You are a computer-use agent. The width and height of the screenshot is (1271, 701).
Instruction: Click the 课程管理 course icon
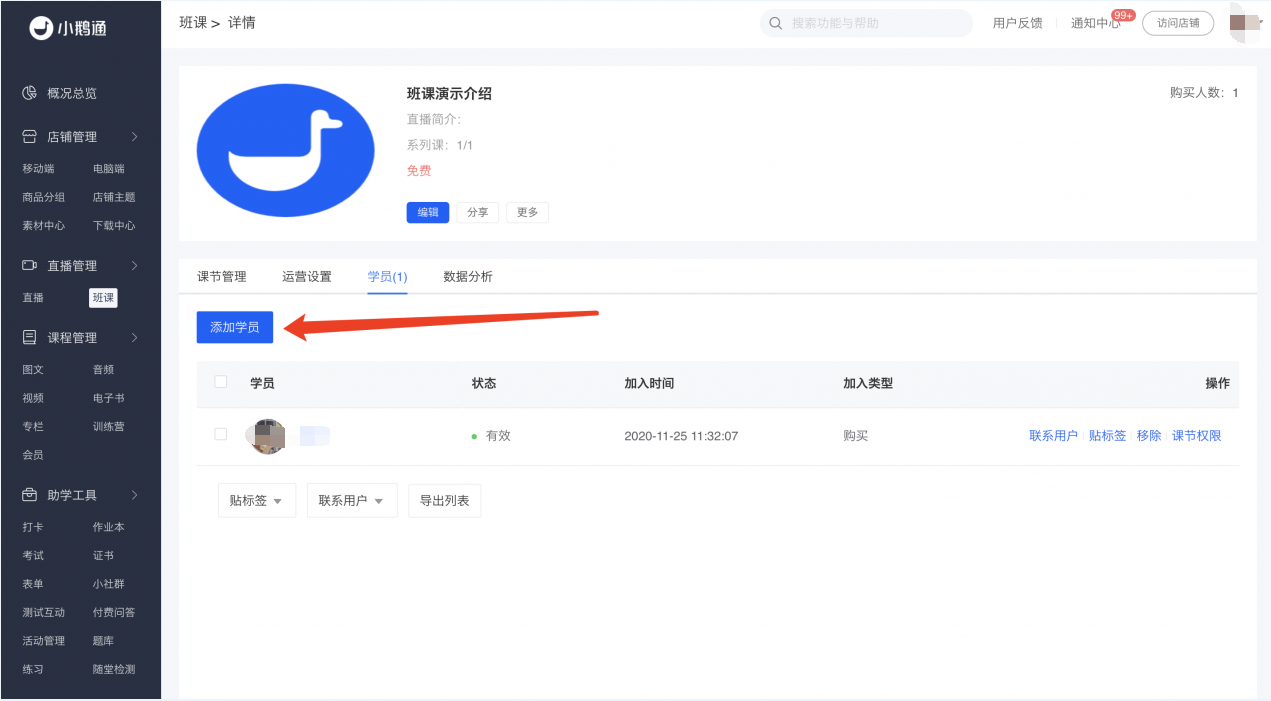coord(31,337)
